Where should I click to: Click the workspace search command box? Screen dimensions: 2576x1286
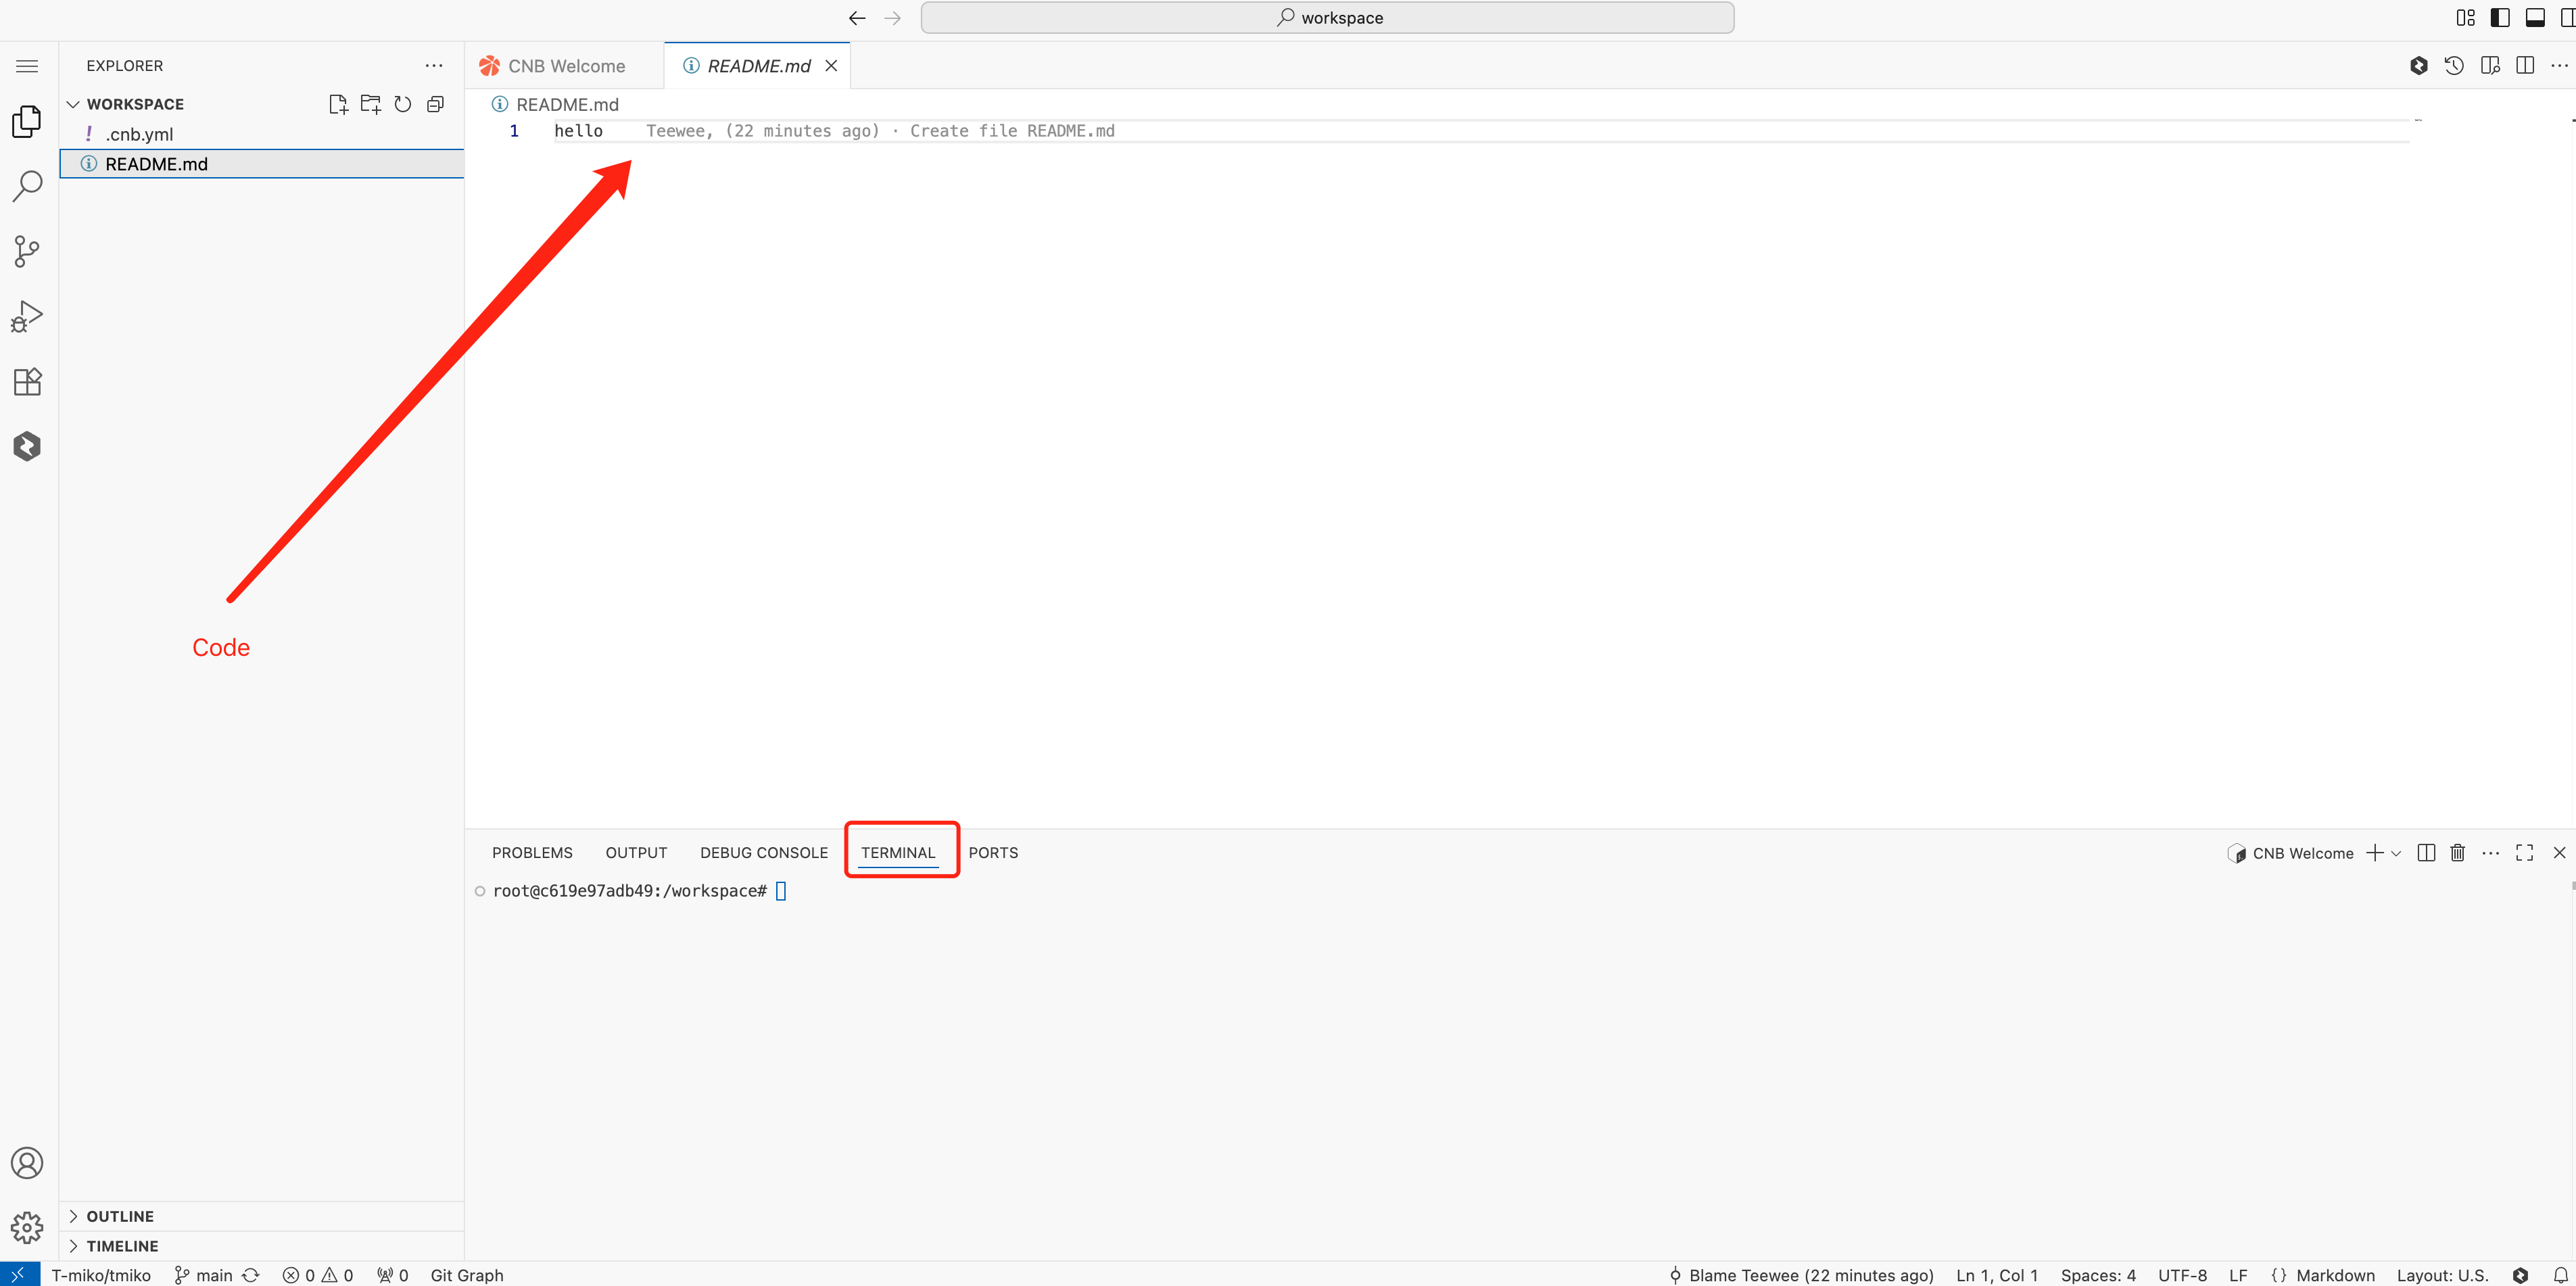(1327, 18)
